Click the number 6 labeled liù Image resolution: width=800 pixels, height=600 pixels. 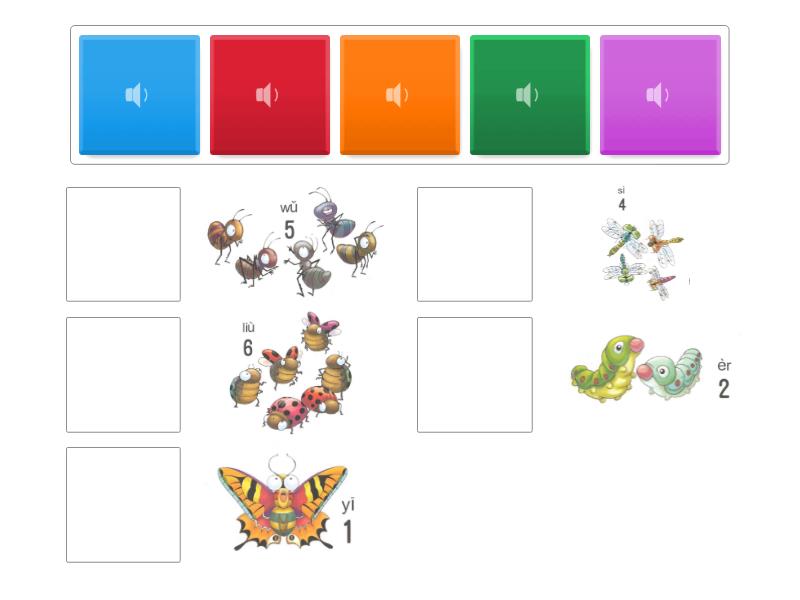(248, 347)
